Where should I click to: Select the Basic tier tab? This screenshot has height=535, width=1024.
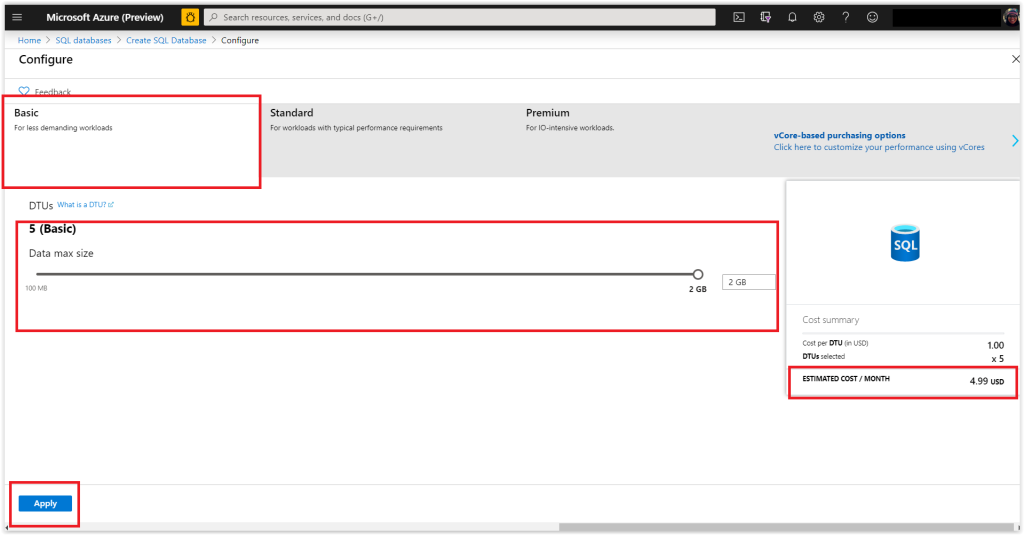(x=133, y=140)
